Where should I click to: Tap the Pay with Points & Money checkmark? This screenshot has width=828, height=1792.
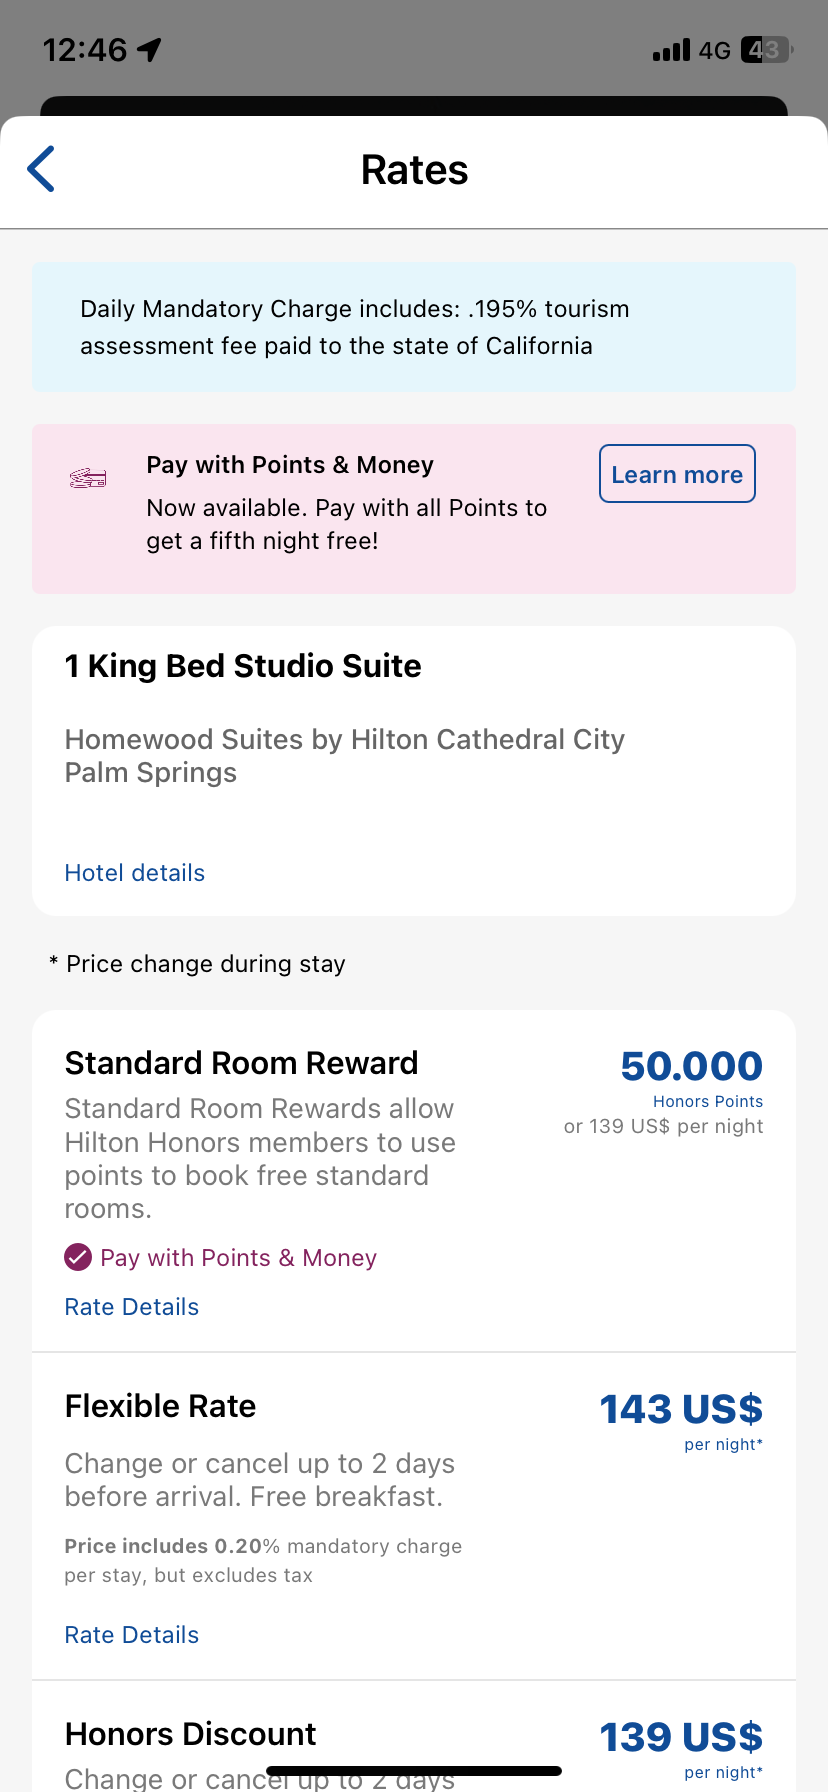[78, 1257]
